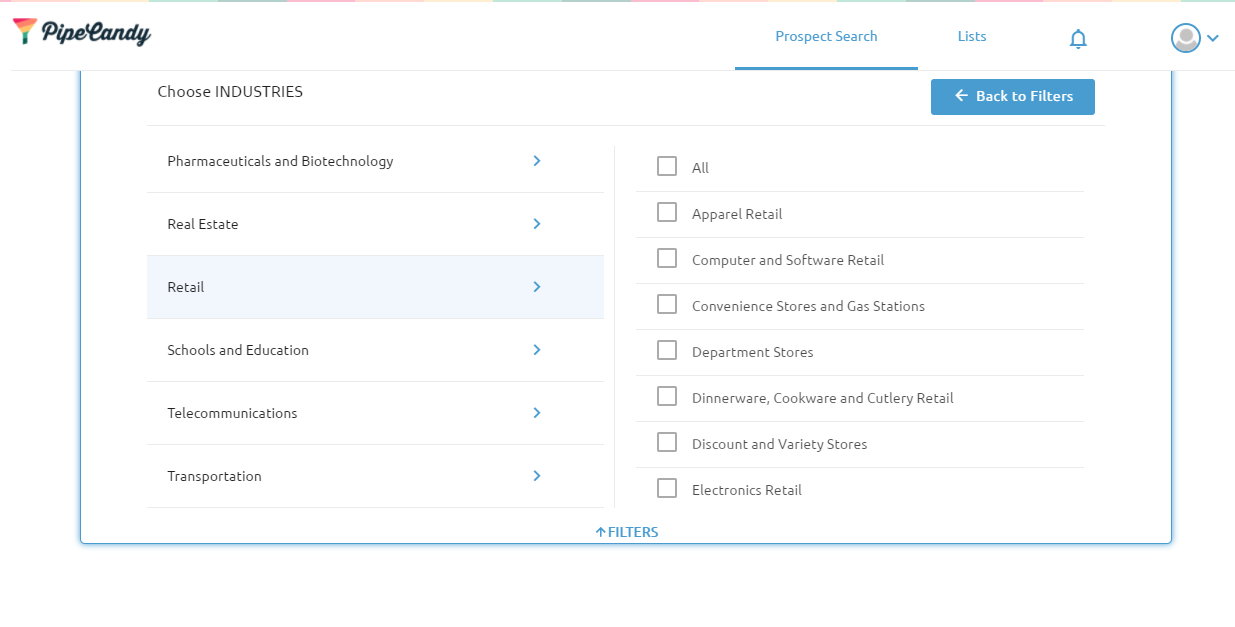Screen dimensions: 1235x627
Task: Select Electronics Retail checkbox
Action: [667, 489]
